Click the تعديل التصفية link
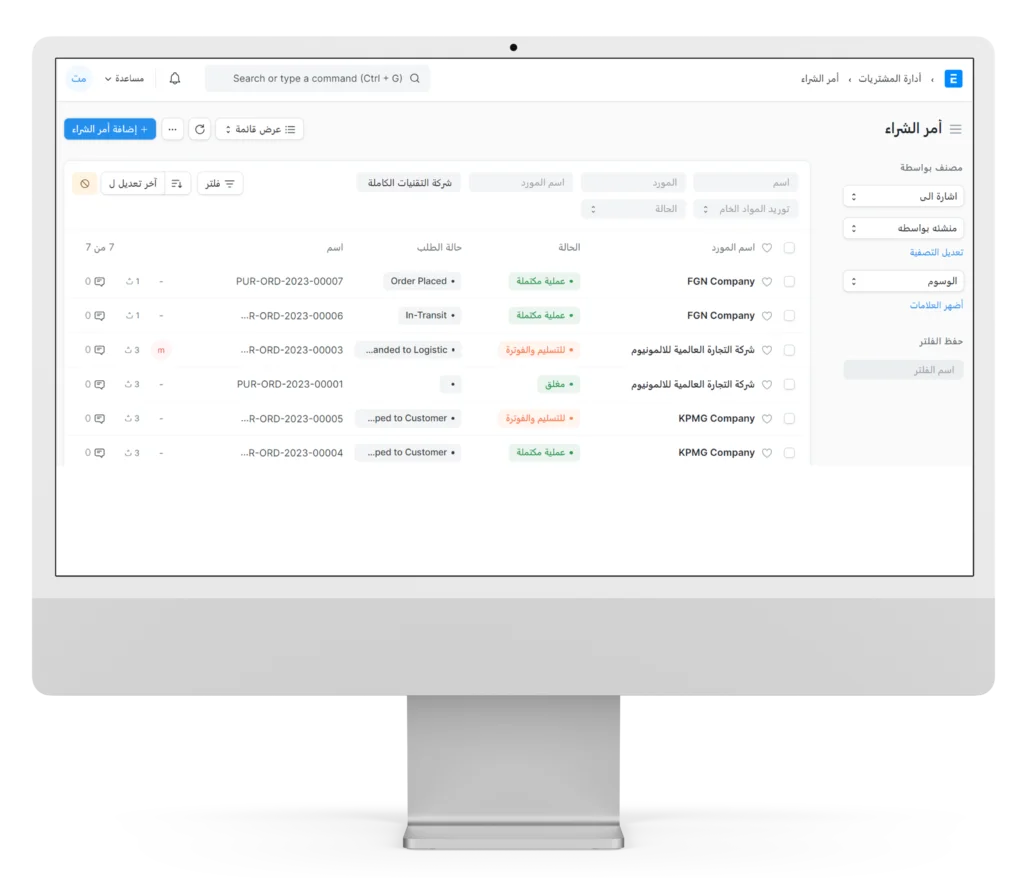The width and height of the screenshot is (1024, 878). 936,253
